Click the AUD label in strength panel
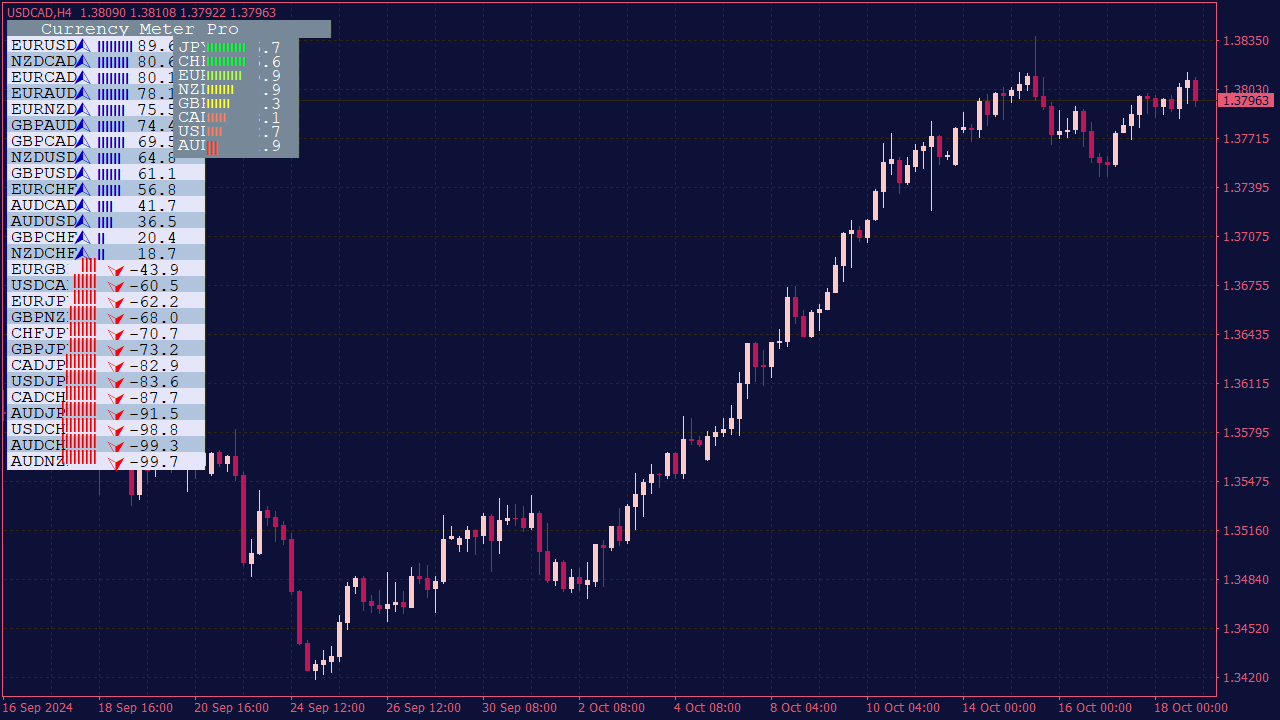The height and width of the screenshot is (720, 1280). coord(192,146)
